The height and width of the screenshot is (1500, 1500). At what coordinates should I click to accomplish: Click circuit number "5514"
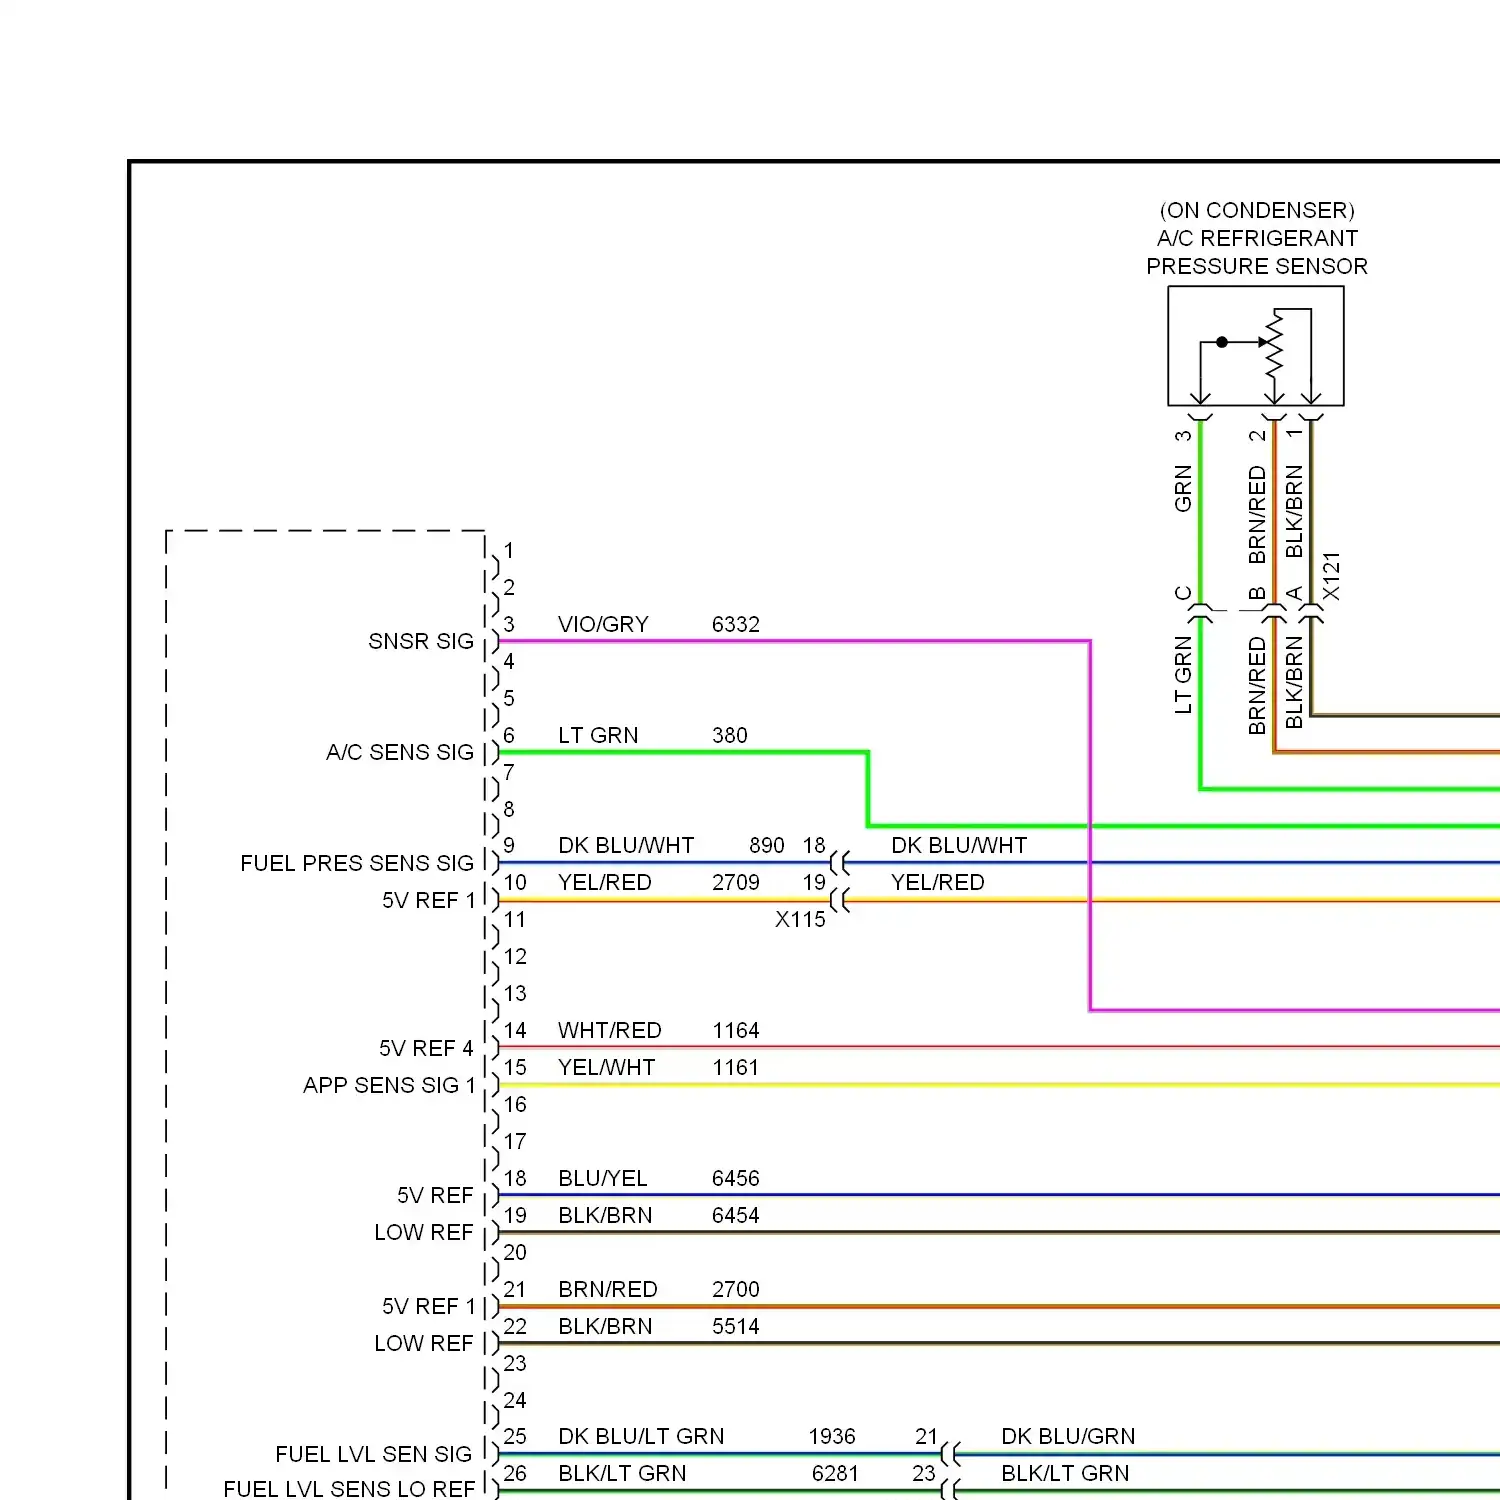coord(736,1326)
